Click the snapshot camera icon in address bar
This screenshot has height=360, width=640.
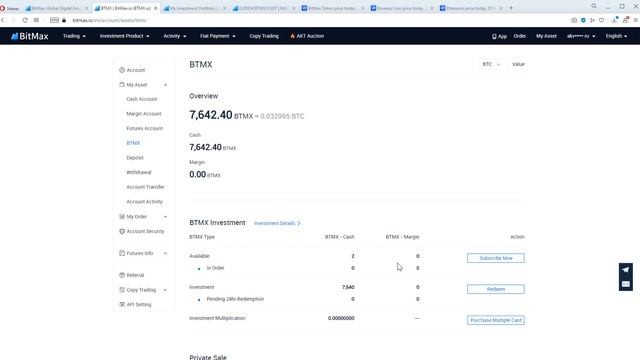tap(574, 20)
